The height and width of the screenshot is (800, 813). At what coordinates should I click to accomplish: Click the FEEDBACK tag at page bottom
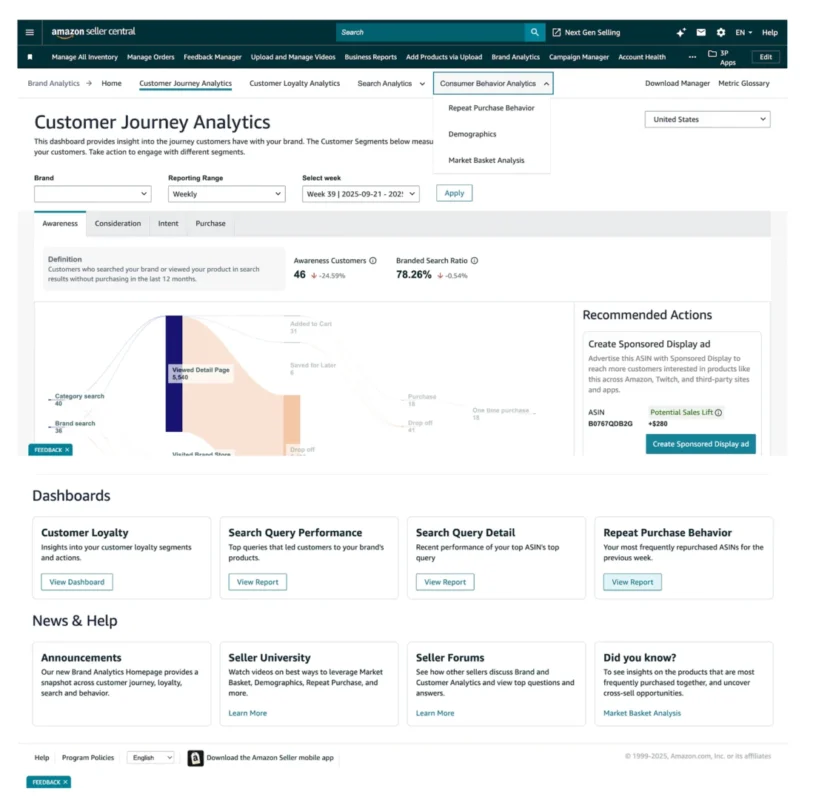(x=48, y=782)
